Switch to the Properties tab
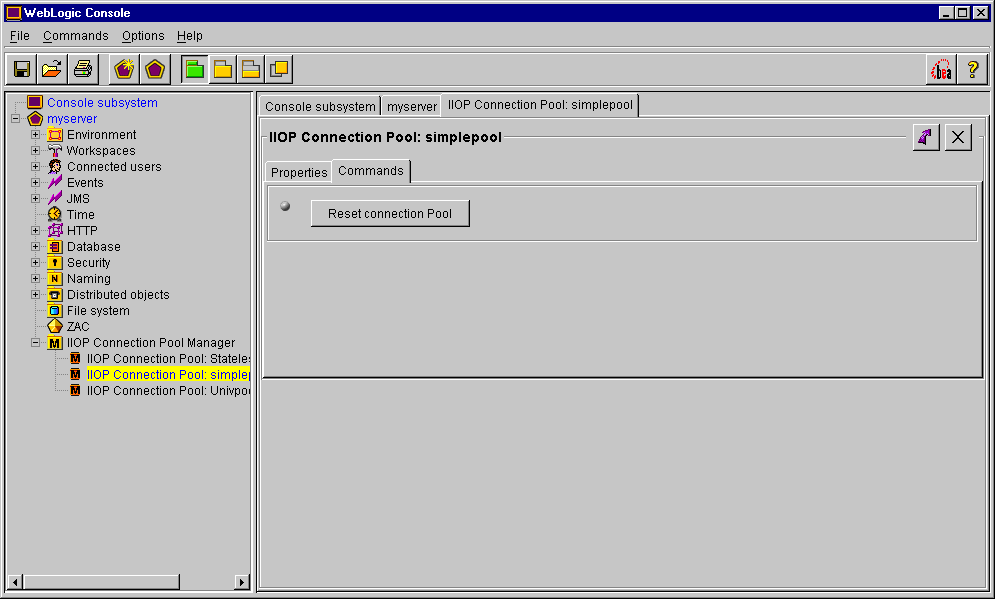The width and height of the screenshot is (998, 602). click(x=299, y=172)
